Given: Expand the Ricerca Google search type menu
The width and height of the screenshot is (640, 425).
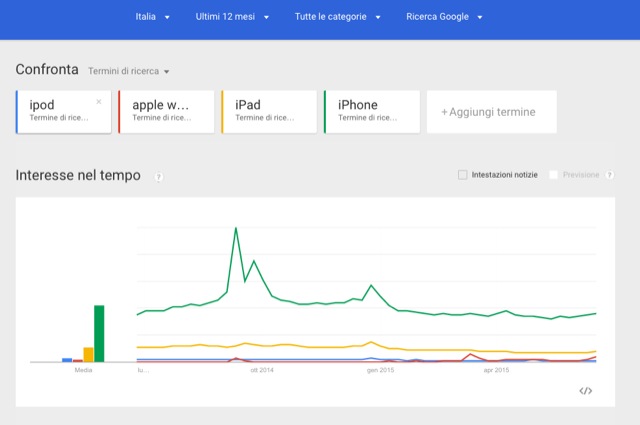Looking at the screenshot, I should click(x=445, y=17).
